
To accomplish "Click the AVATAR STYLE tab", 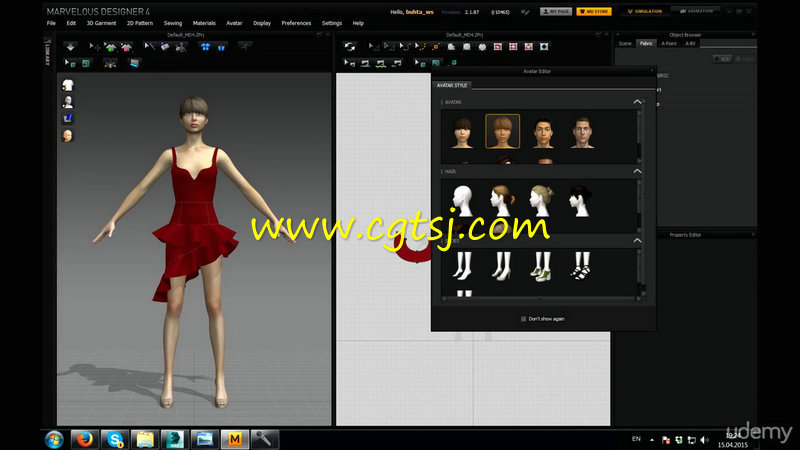I will coord(452,85).
